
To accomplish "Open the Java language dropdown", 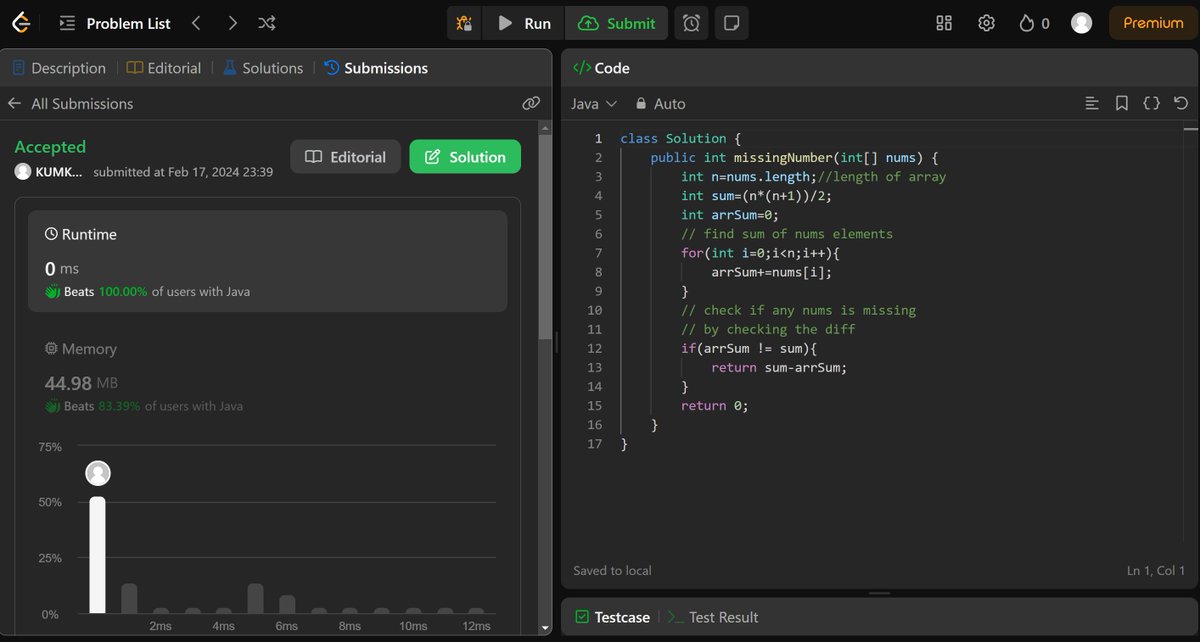I will point(594,103).
